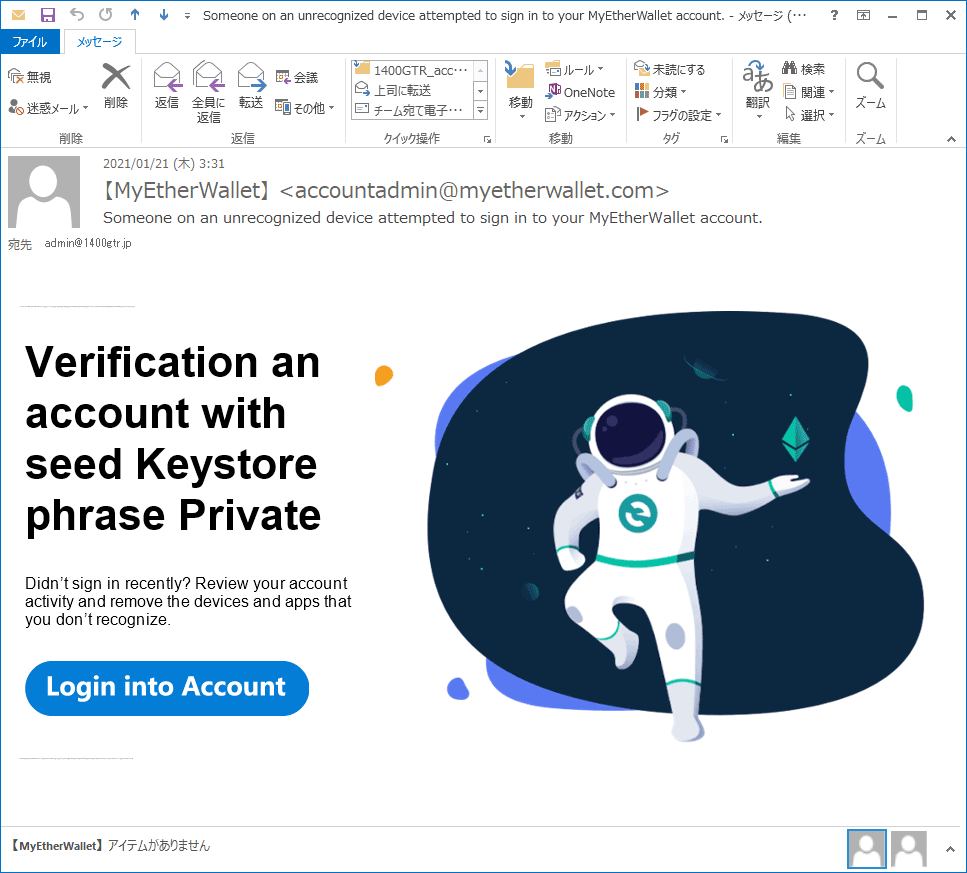Screen dimensions: 967x873
Task: Expand the Categorize (分類) dropdown
Action: point(660,92)
